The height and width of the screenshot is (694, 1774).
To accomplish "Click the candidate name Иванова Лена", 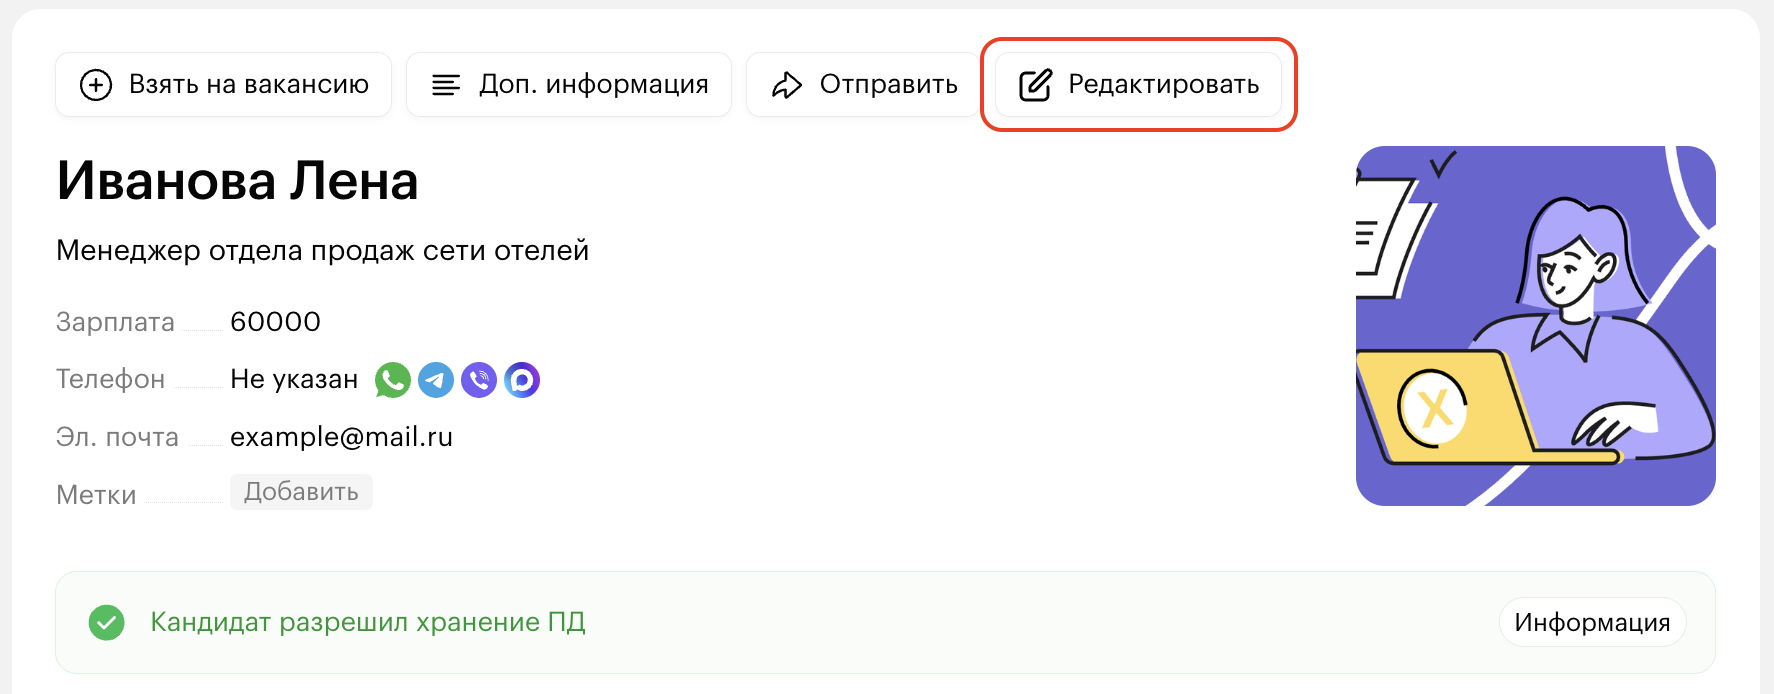I will coord(237,181).
